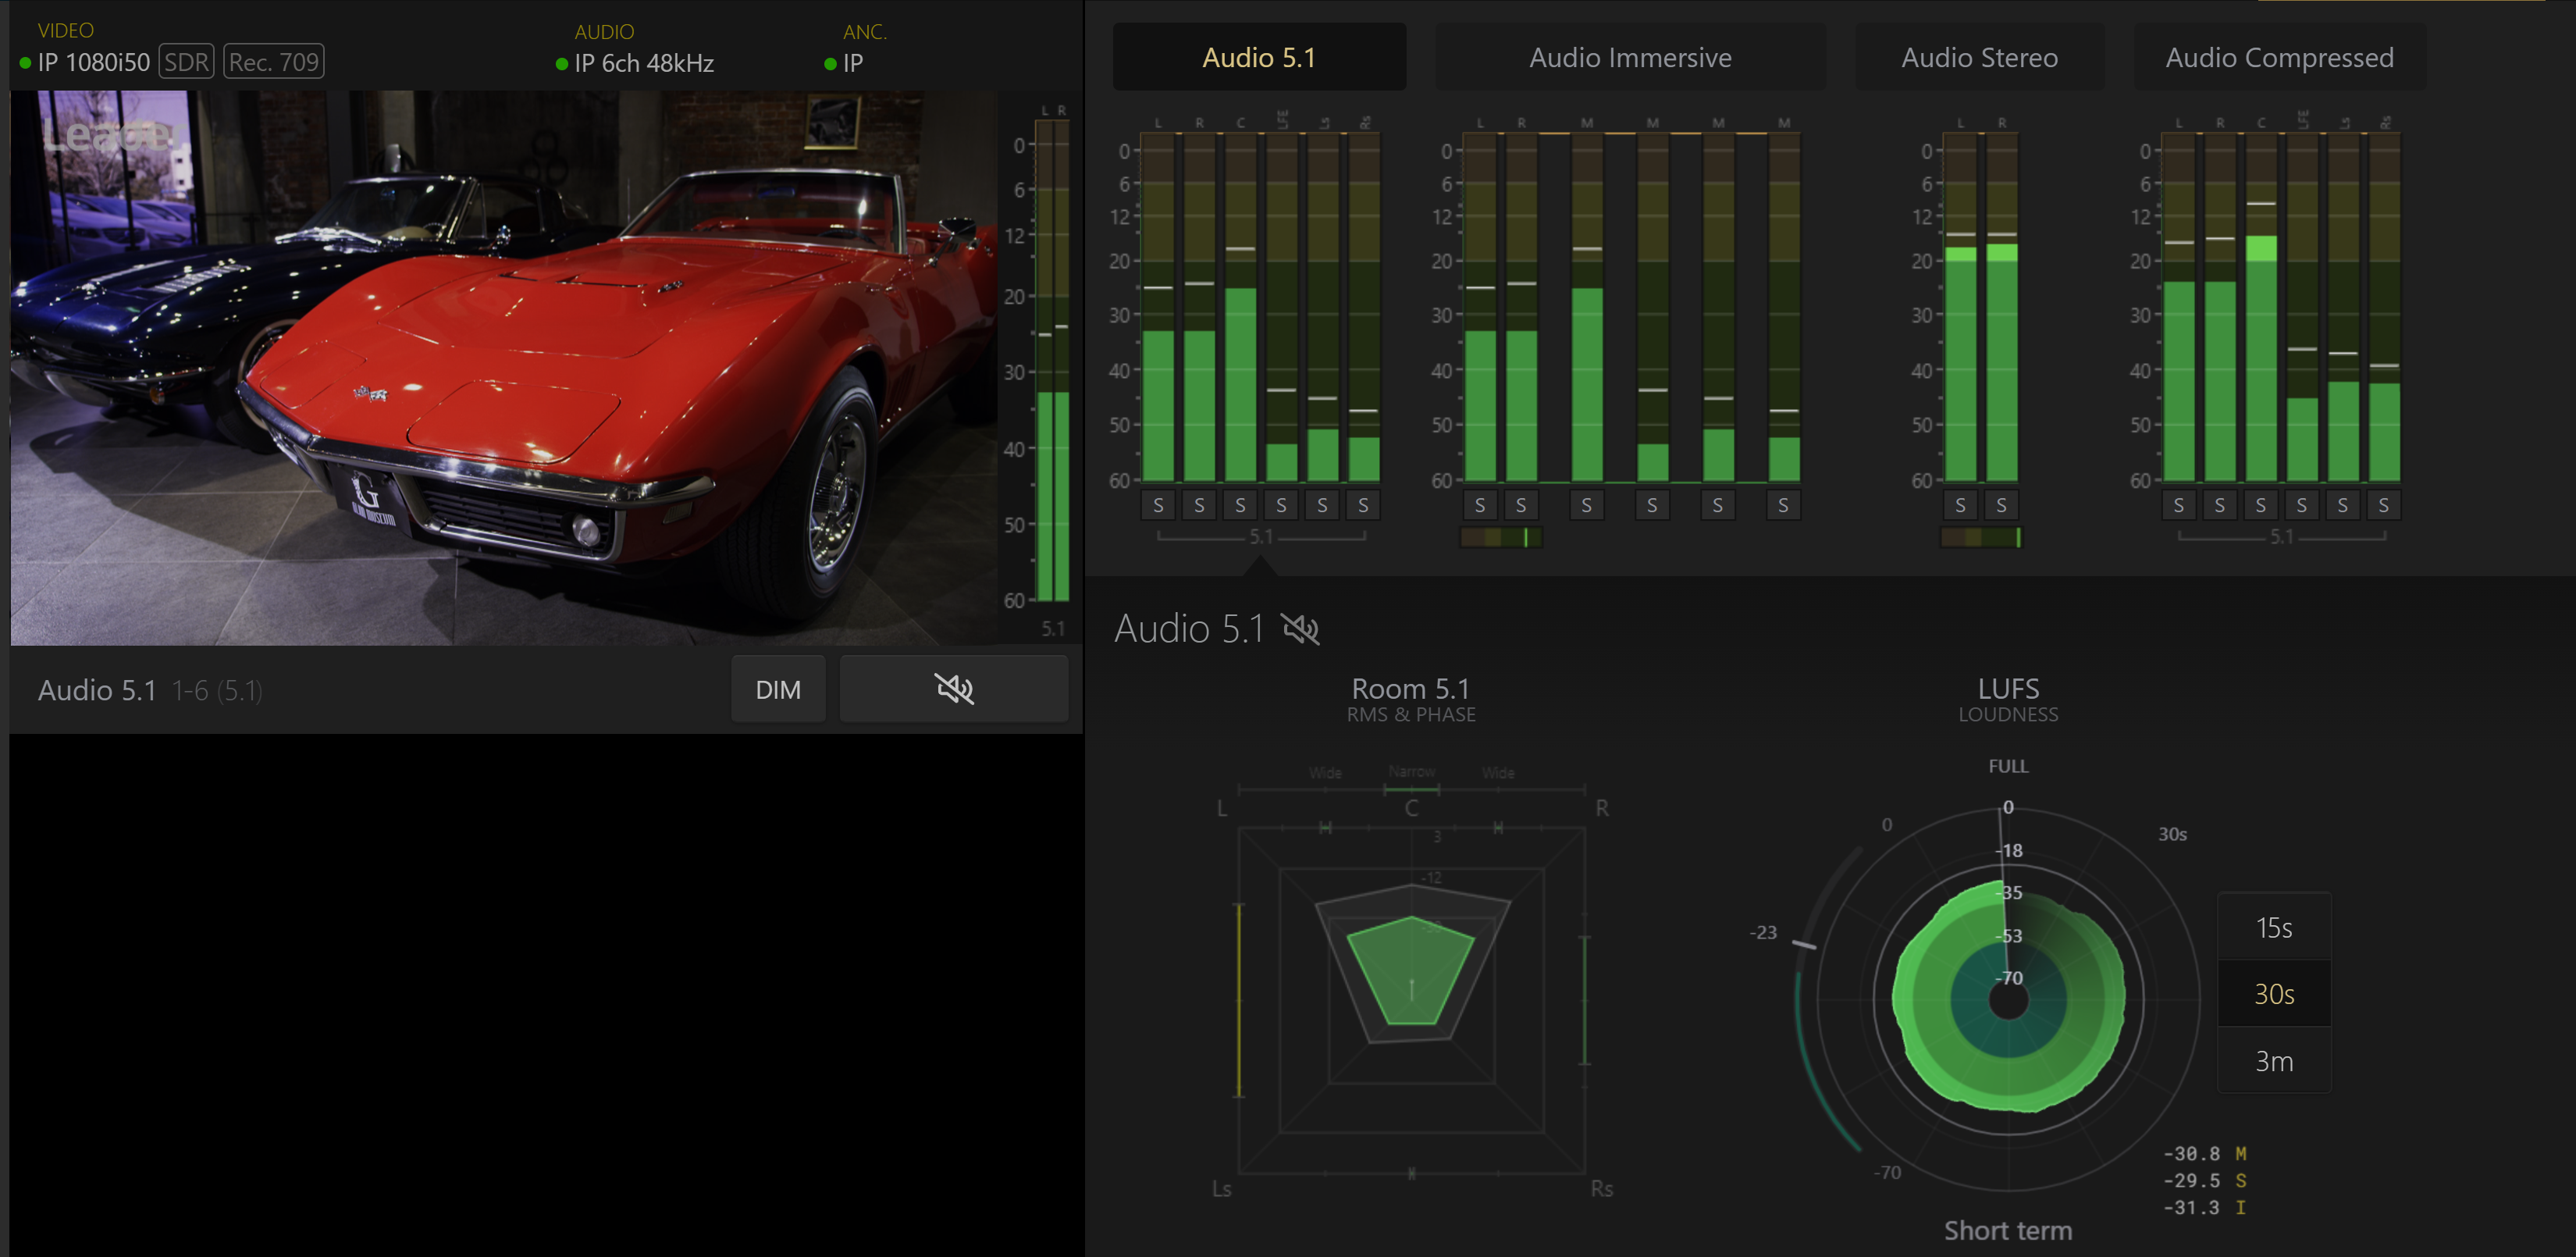This screenshot has height=1257, width=2576.
Task: Solo the Rs channel in Audio 5.1
Action: pyautogui.click(x=1363, y=505)
